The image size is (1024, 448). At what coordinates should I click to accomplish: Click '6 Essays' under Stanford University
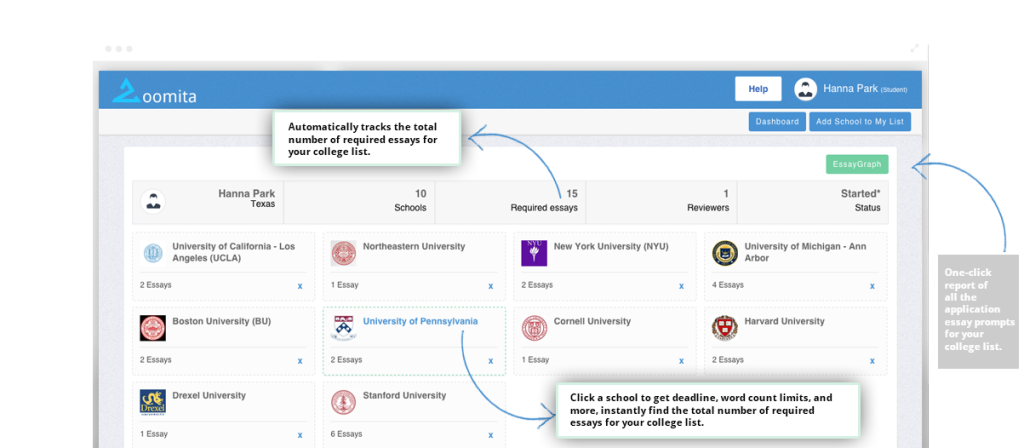click(346, 434)
